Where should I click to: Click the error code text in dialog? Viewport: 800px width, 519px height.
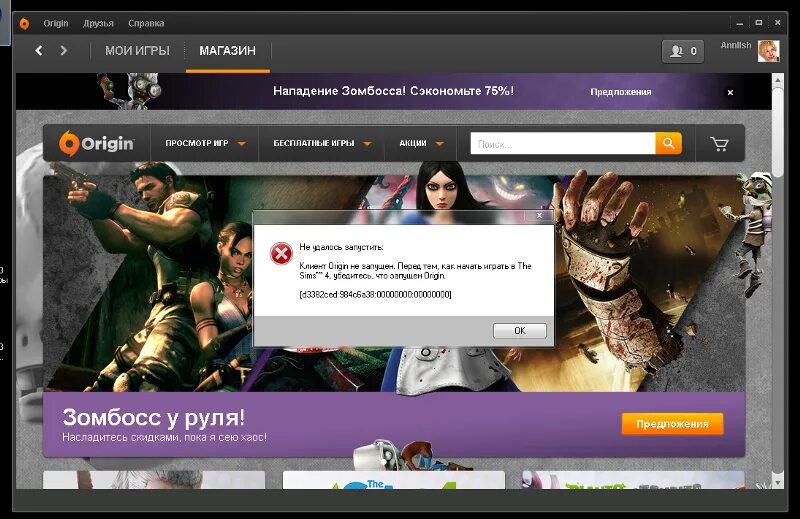click(376, 294)
